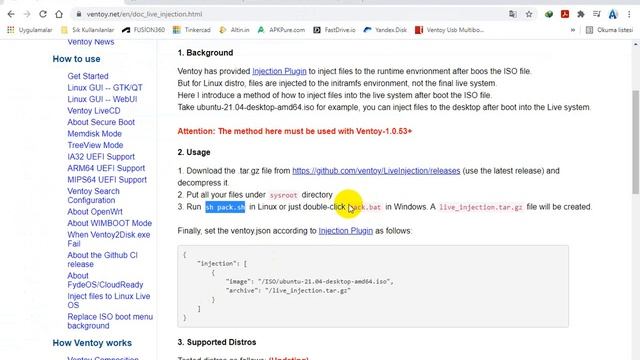This screenshot has height=360, width=640.
Task: Click the "archive" line in JSON code block
Action: tap(288, 291)
